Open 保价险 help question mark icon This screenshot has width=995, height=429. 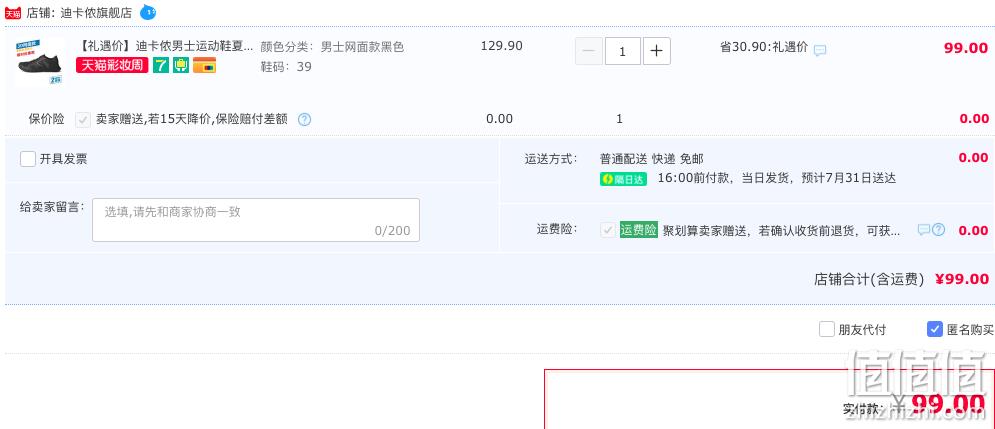305,119
